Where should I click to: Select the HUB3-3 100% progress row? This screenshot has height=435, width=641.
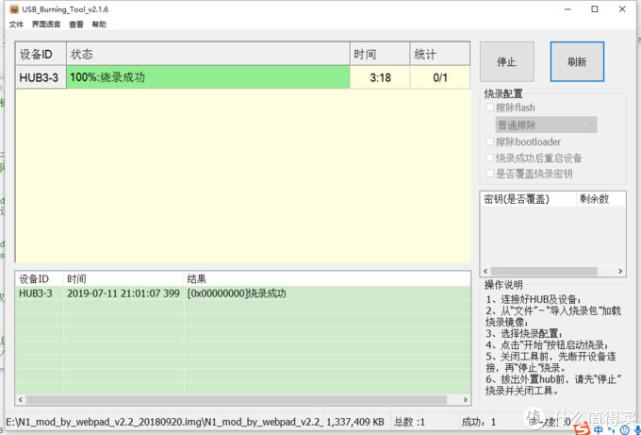[x=243, y=77]
